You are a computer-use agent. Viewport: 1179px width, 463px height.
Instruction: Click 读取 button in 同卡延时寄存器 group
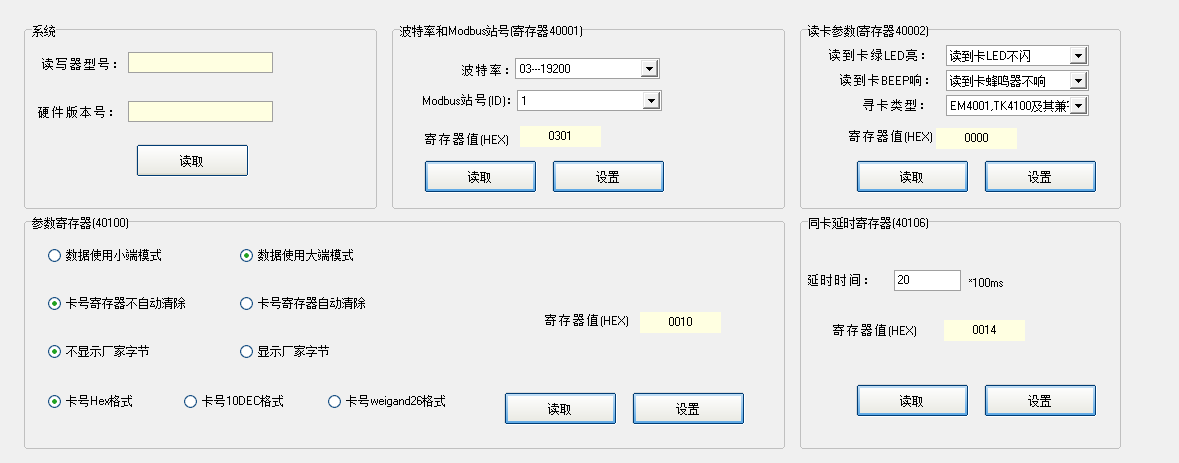pos(911,400)
